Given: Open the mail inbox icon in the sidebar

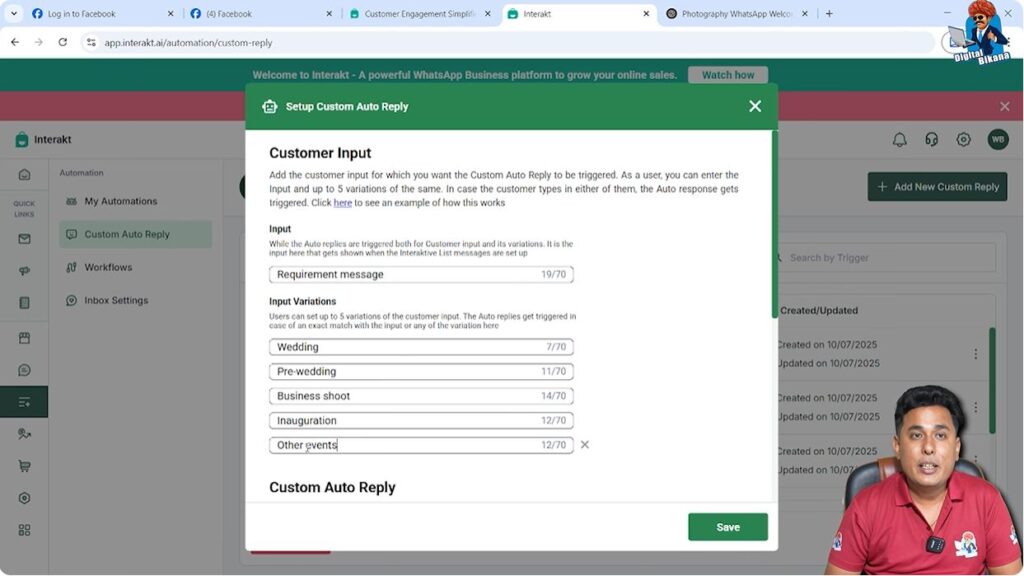Looking at the screenshot, I should (x=24, y=238).
